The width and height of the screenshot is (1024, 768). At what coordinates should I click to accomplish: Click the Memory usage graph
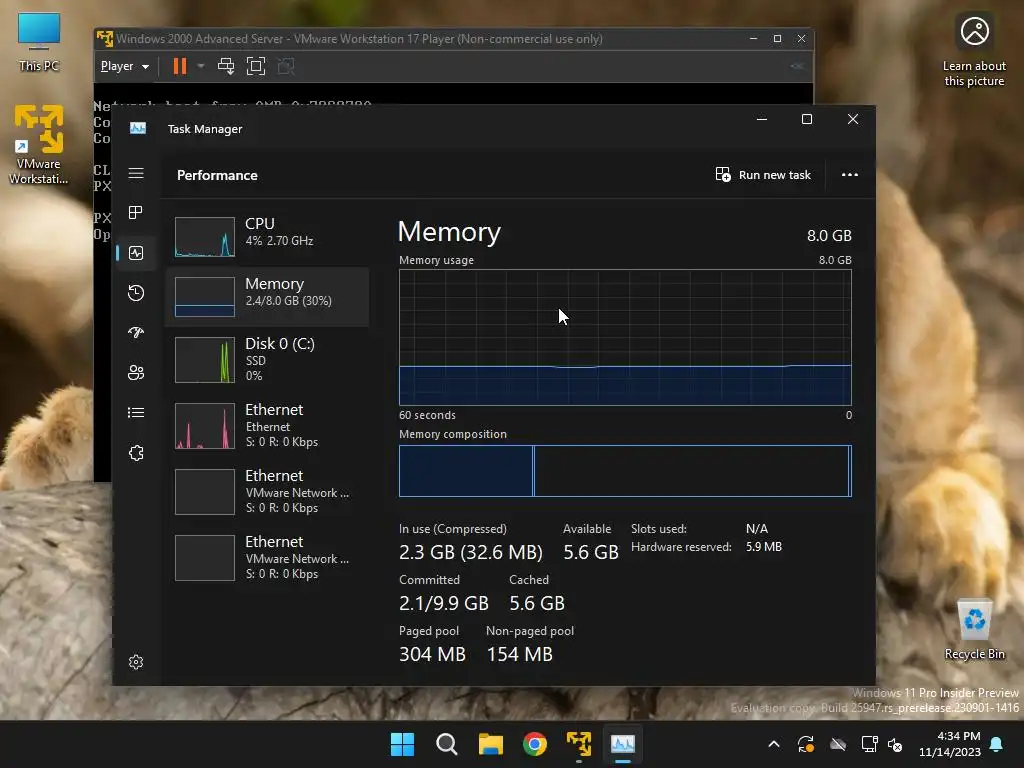pos(625,338)
